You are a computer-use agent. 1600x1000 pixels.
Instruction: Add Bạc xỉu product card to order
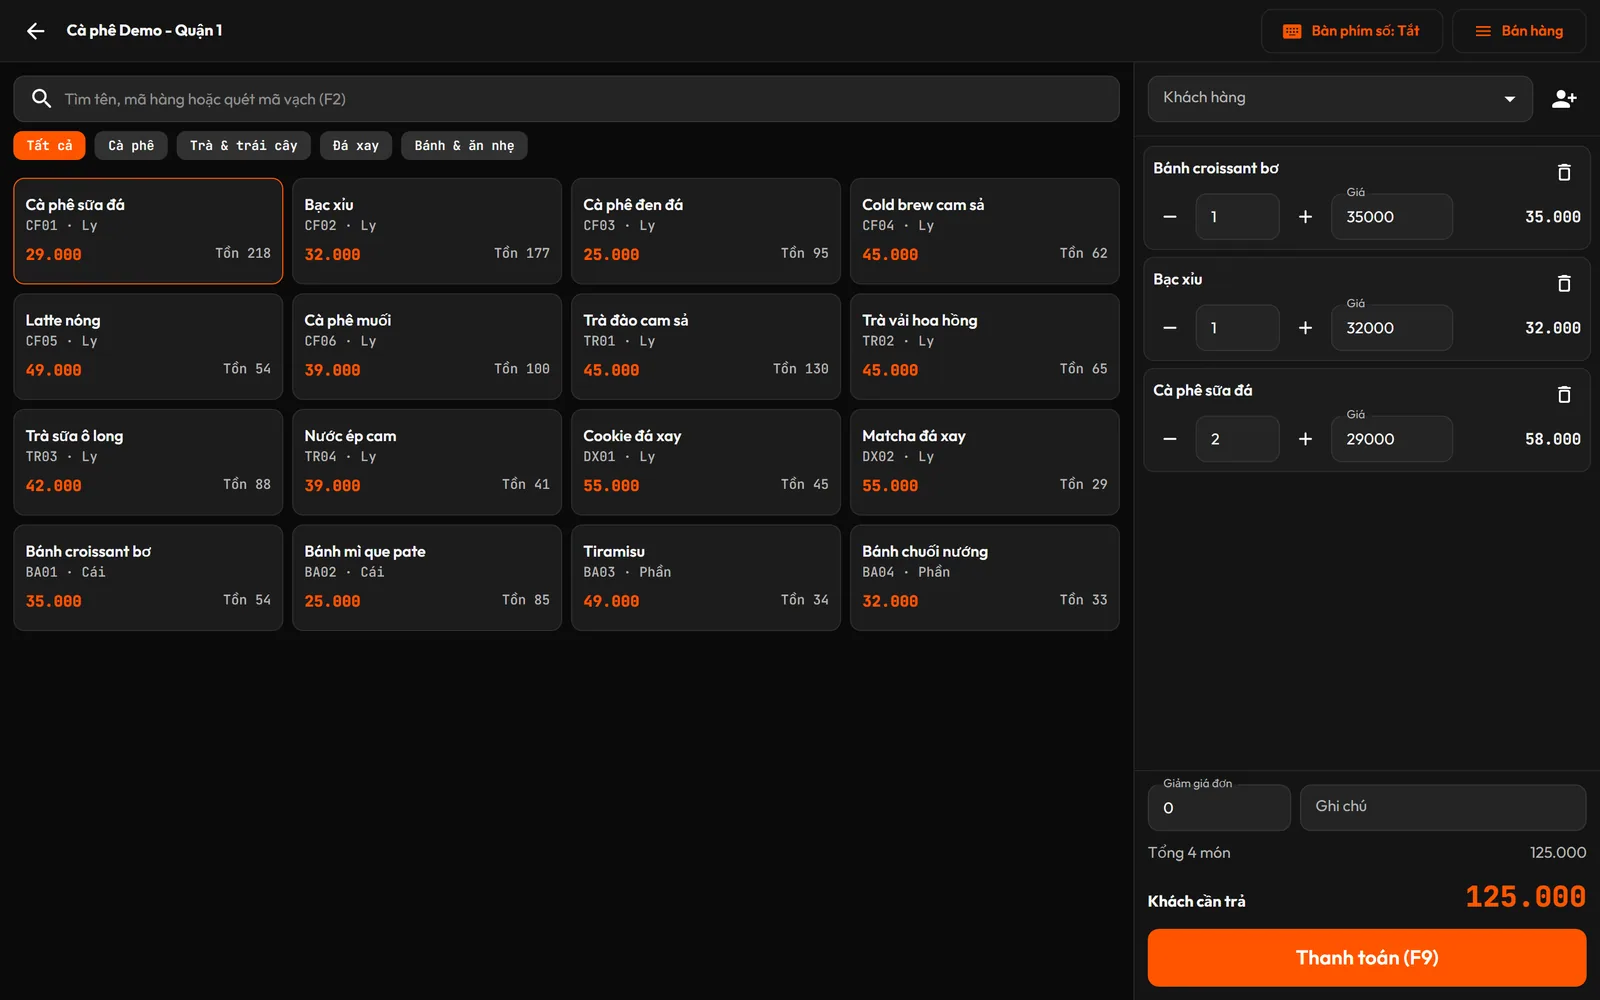pos(427,231)
